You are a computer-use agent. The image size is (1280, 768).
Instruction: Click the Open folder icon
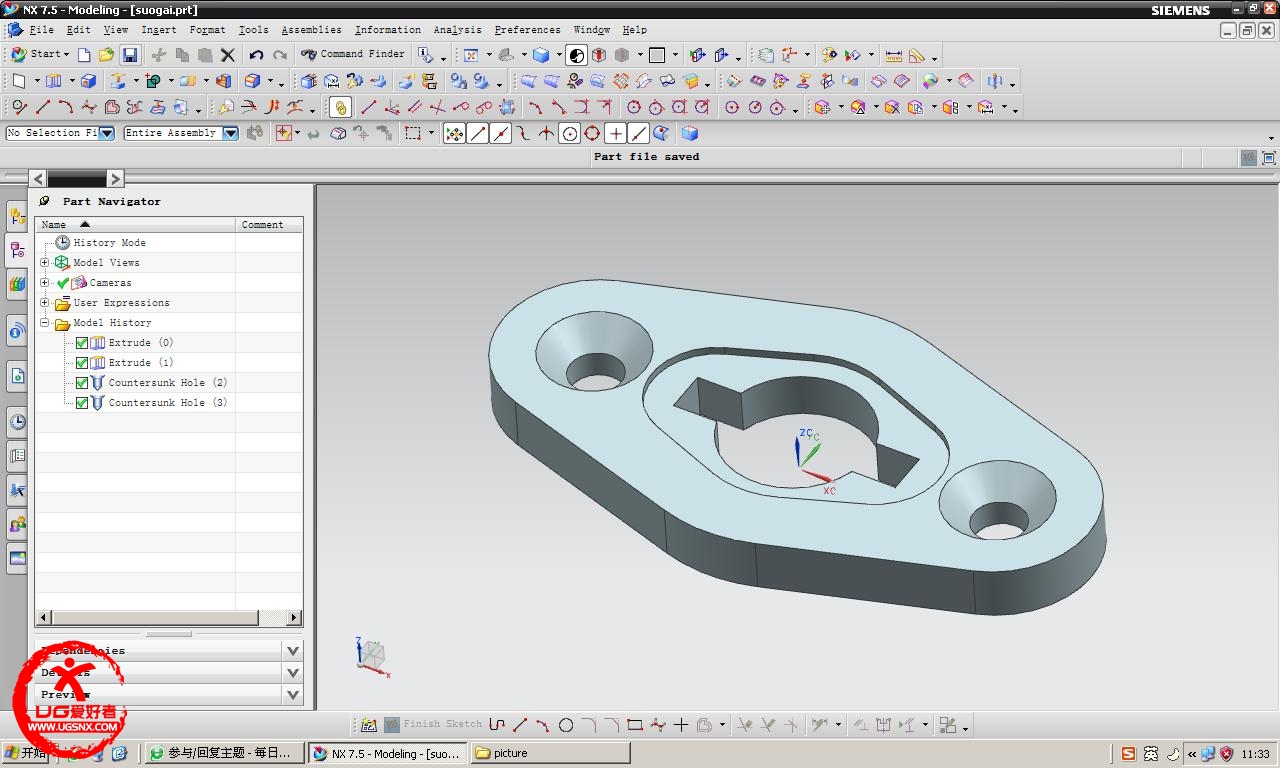pos(106,55)
